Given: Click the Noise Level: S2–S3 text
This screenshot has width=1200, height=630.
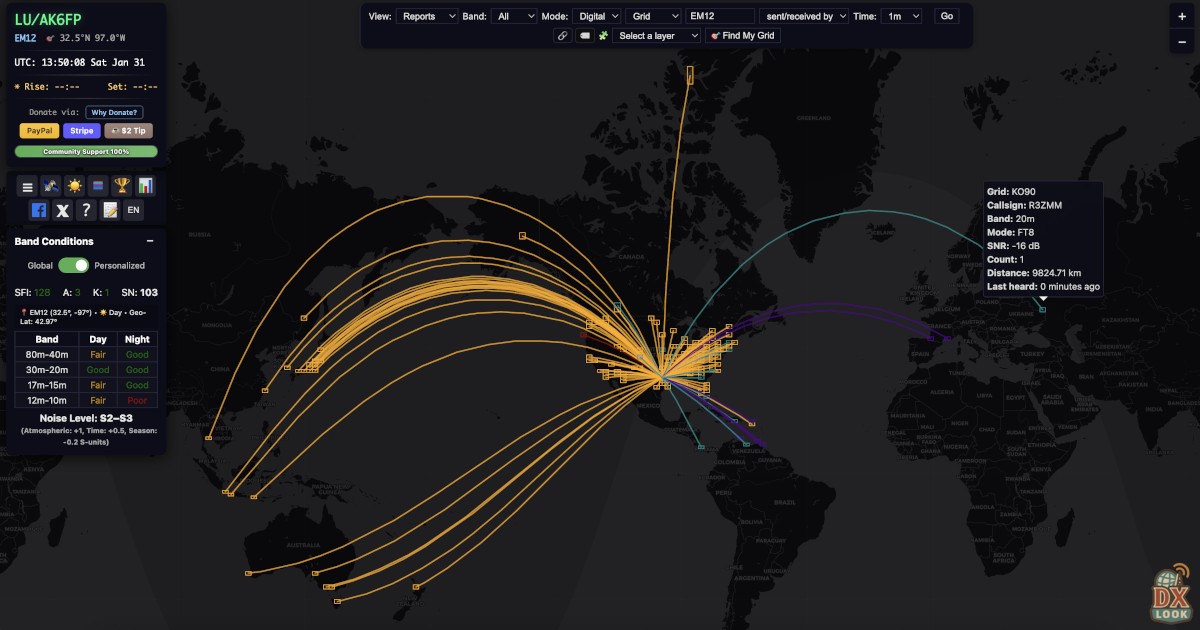Looking at the screenshot, I should tap(86, 418).
